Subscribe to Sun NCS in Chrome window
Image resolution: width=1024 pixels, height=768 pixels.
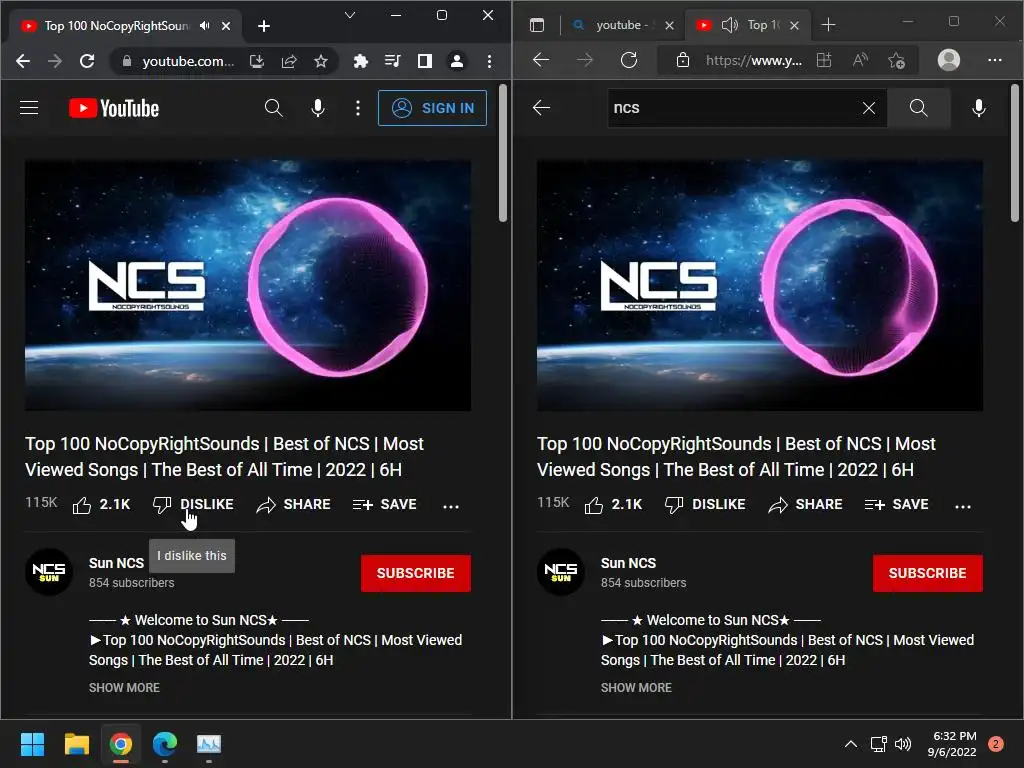415,573
